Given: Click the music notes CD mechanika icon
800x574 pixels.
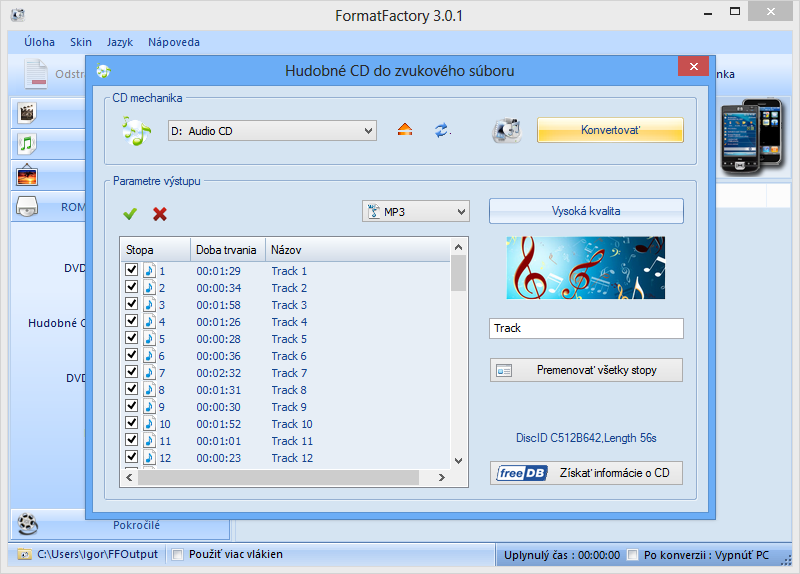Looking at the screenshot, I should tap(136, 131).
